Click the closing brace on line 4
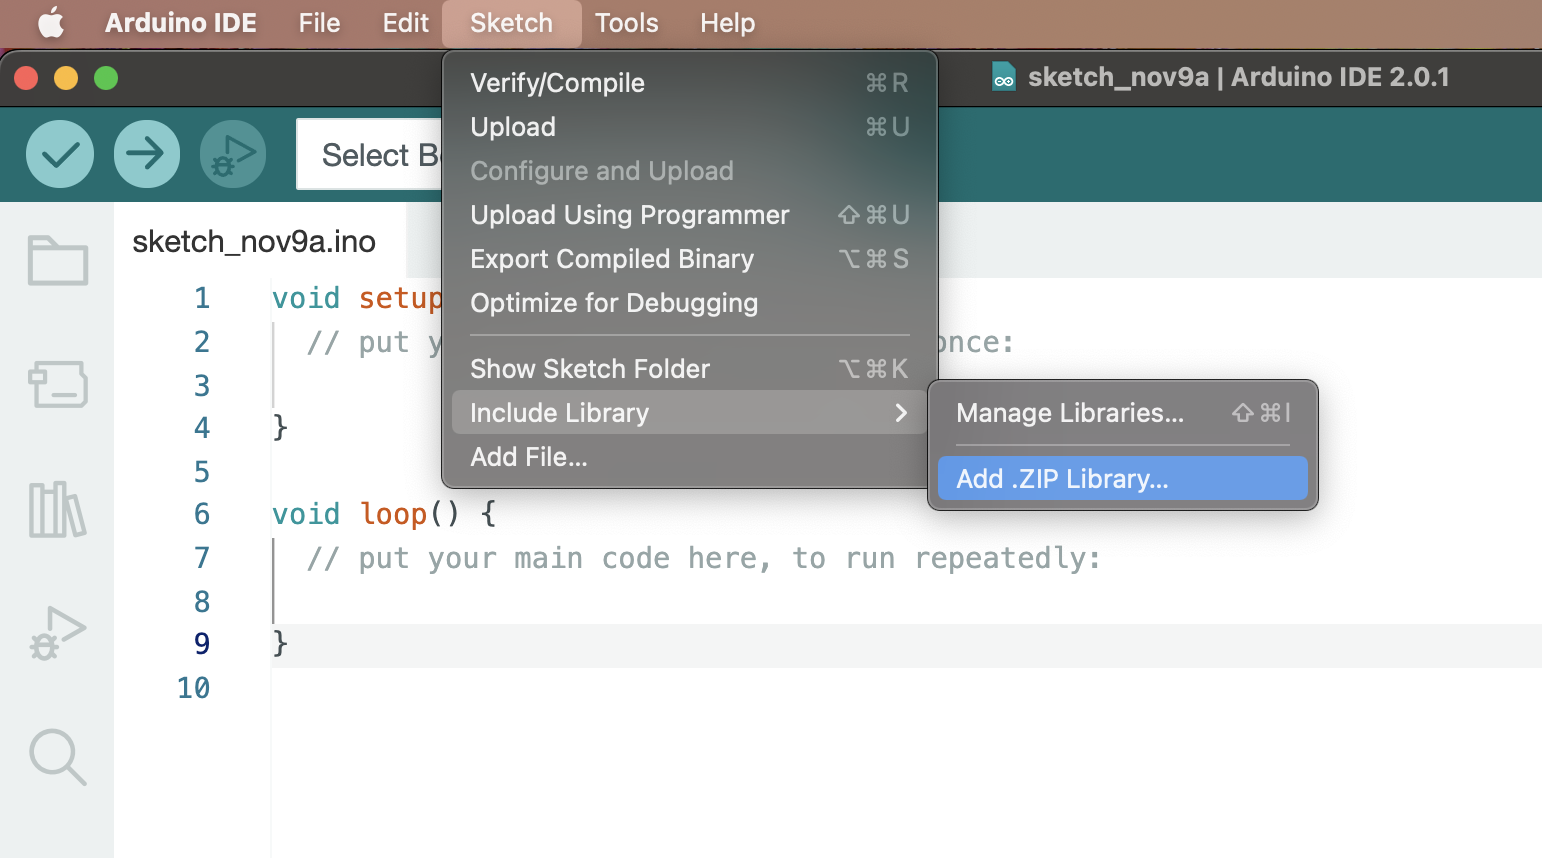Viewport: 1542px width, 858px height. click(x=280, y=427)
